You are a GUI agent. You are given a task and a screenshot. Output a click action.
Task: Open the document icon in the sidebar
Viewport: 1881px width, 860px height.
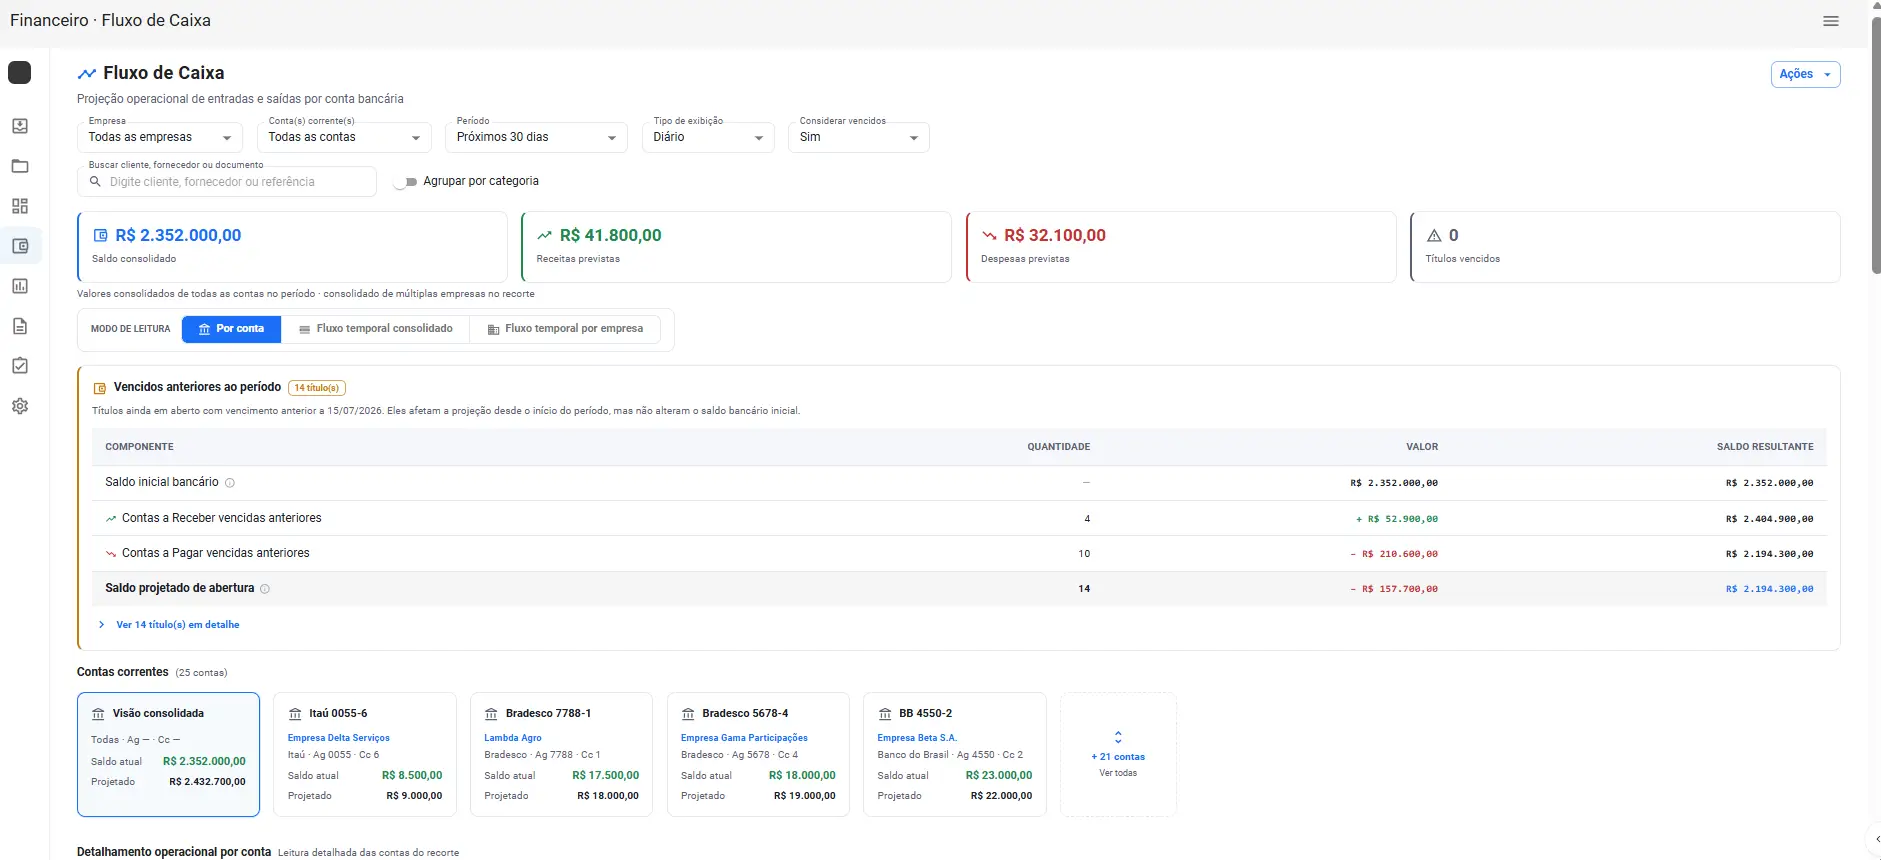(x=20, y=326)
